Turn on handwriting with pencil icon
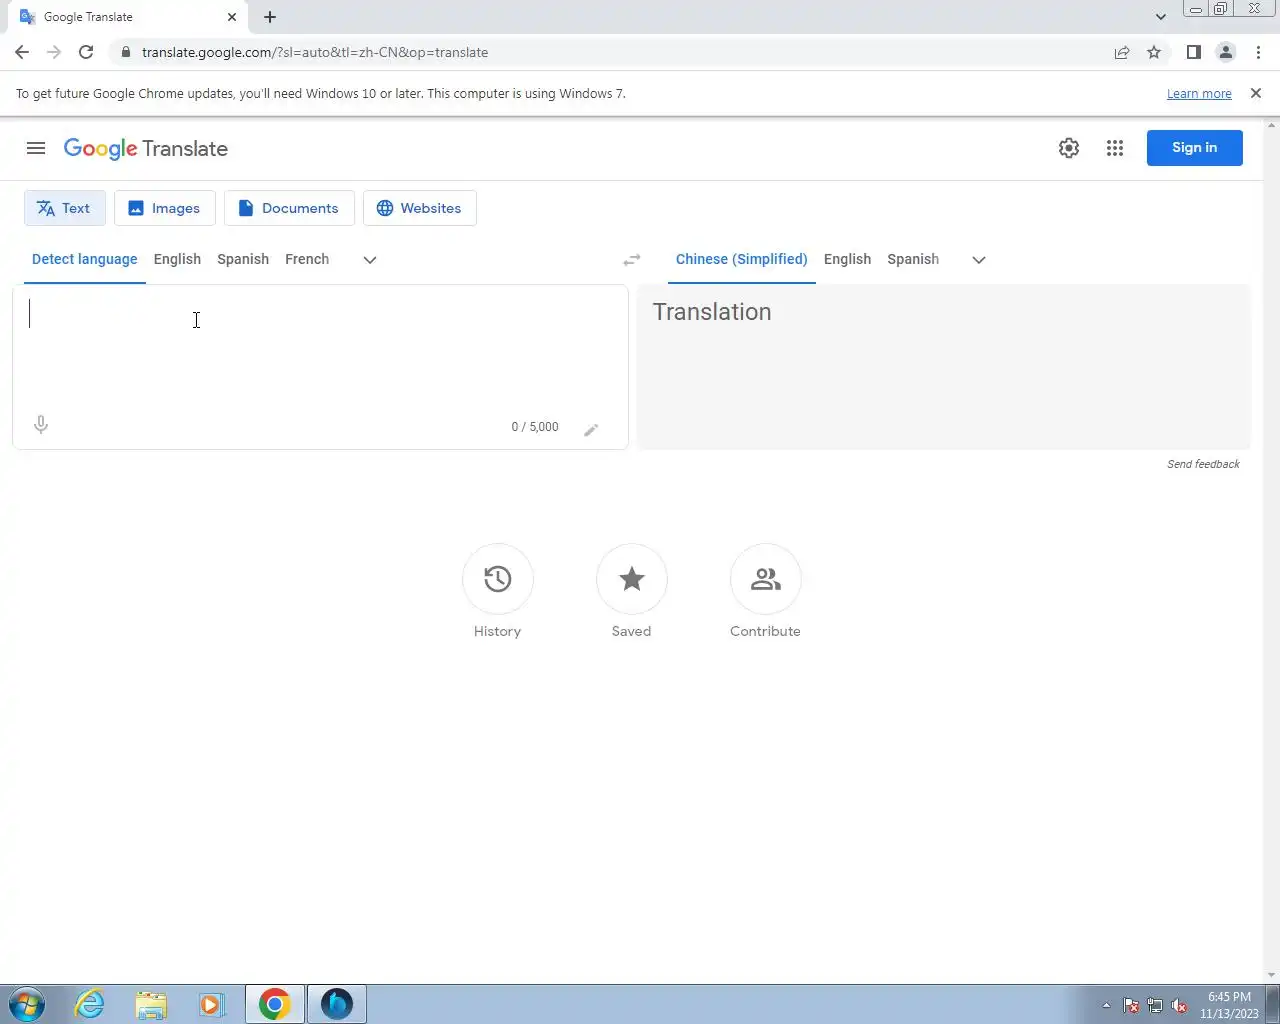The width and height of the screenshot is (1280, 1024). point(591,429)
